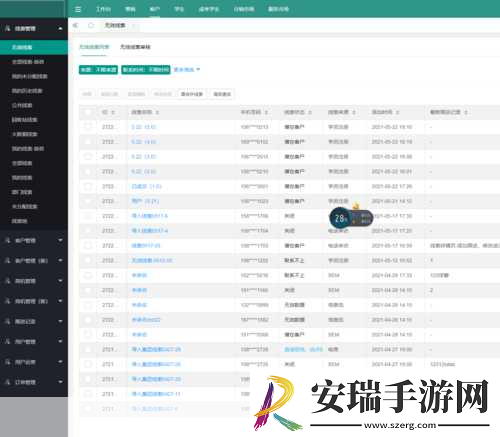Tick the checkbox of the second table row
Screen dimensions: 500x437
pyautogui.click(x=88, y=142)
